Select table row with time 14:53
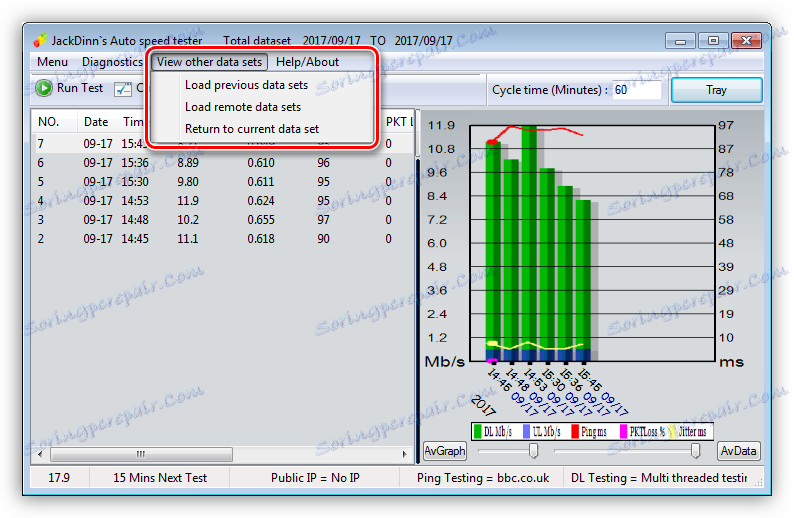Image resolution: width=794 pixels, height=518 pixels. point(223,201)
